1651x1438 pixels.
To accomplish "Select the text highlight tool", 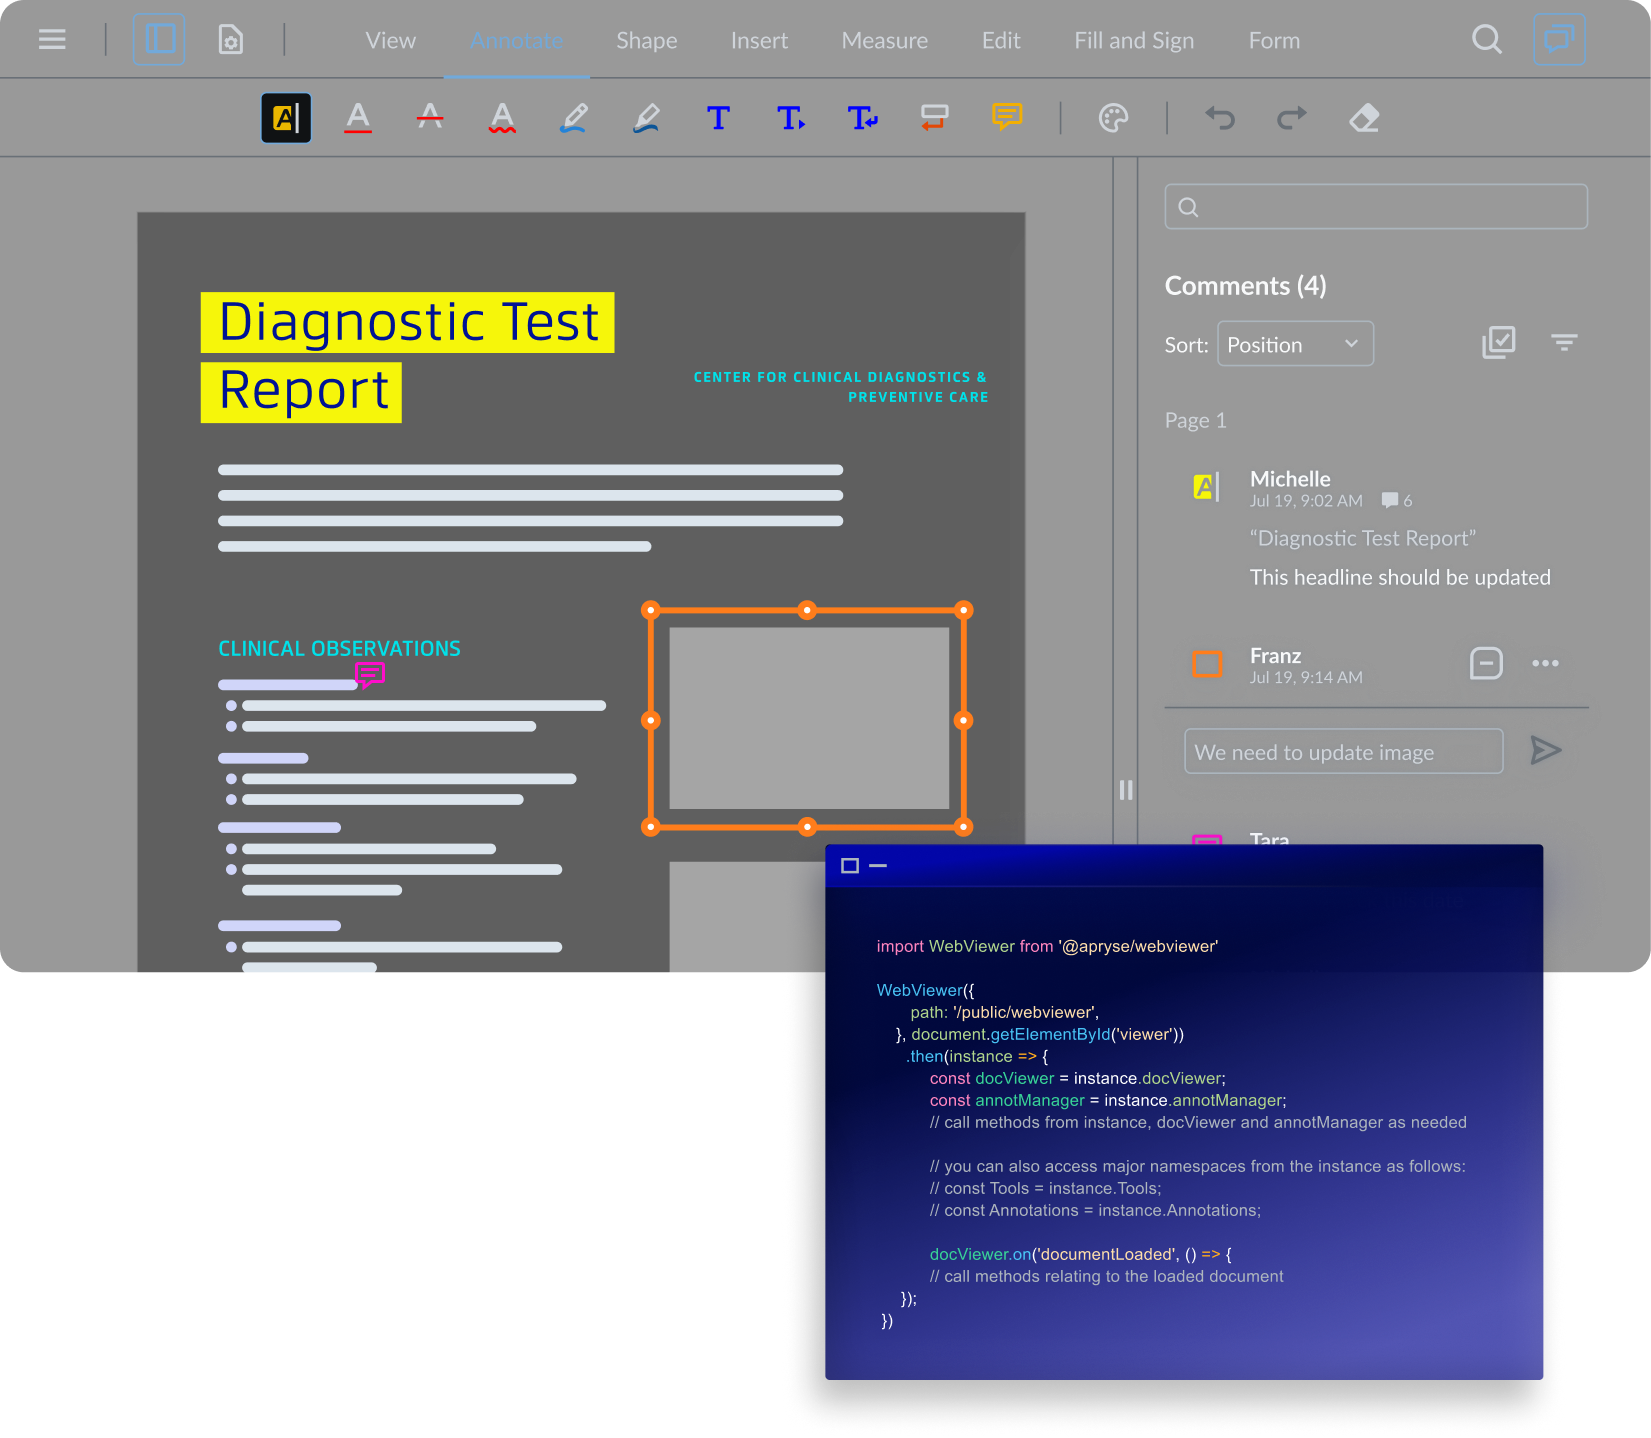I will pos(286,118).
